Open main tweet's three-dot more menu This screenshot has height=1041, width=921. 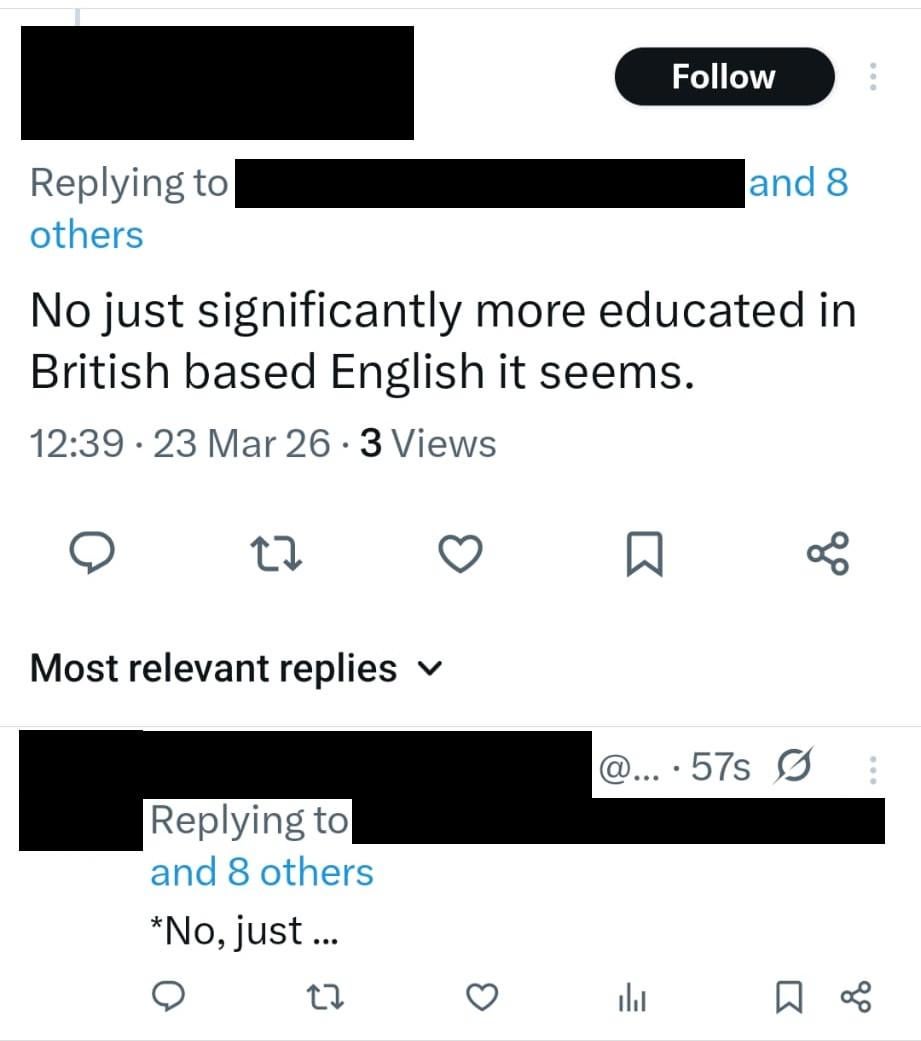[872, 77]
